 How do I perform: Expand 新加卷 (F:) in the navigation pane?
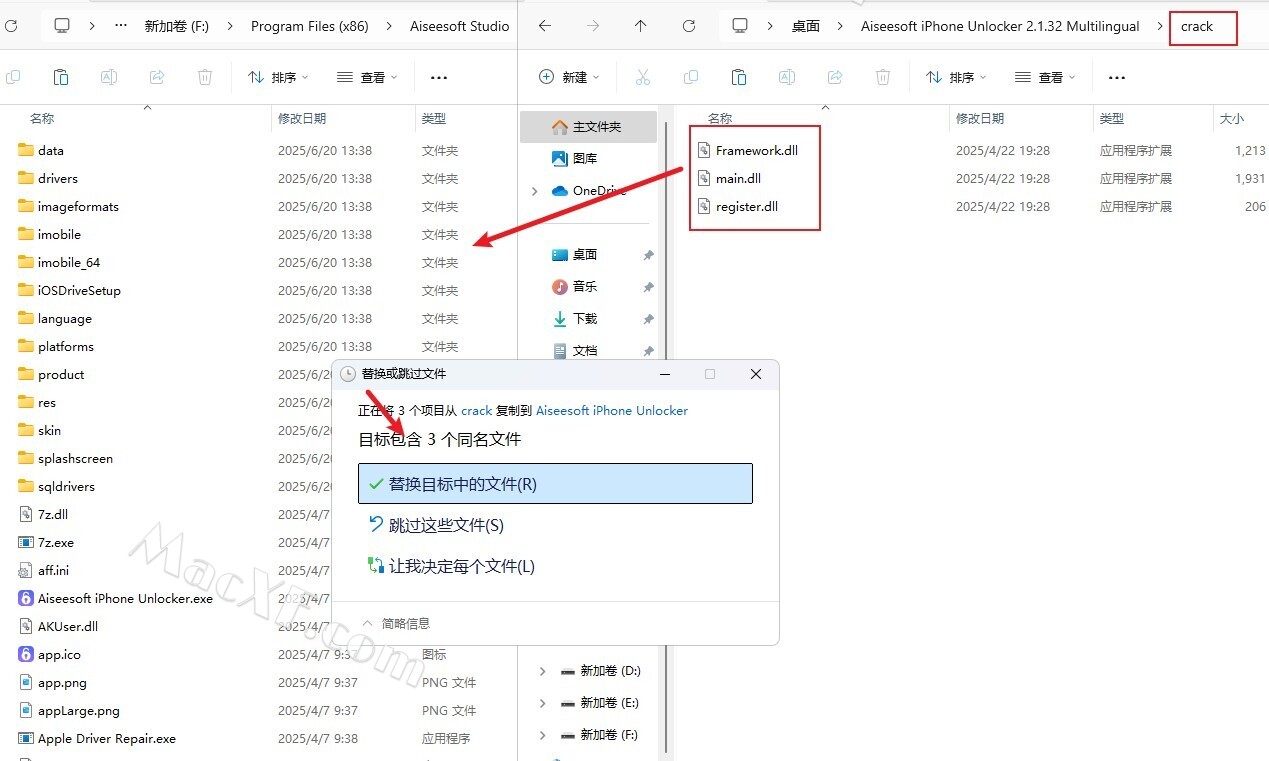[x=543, y=735]
